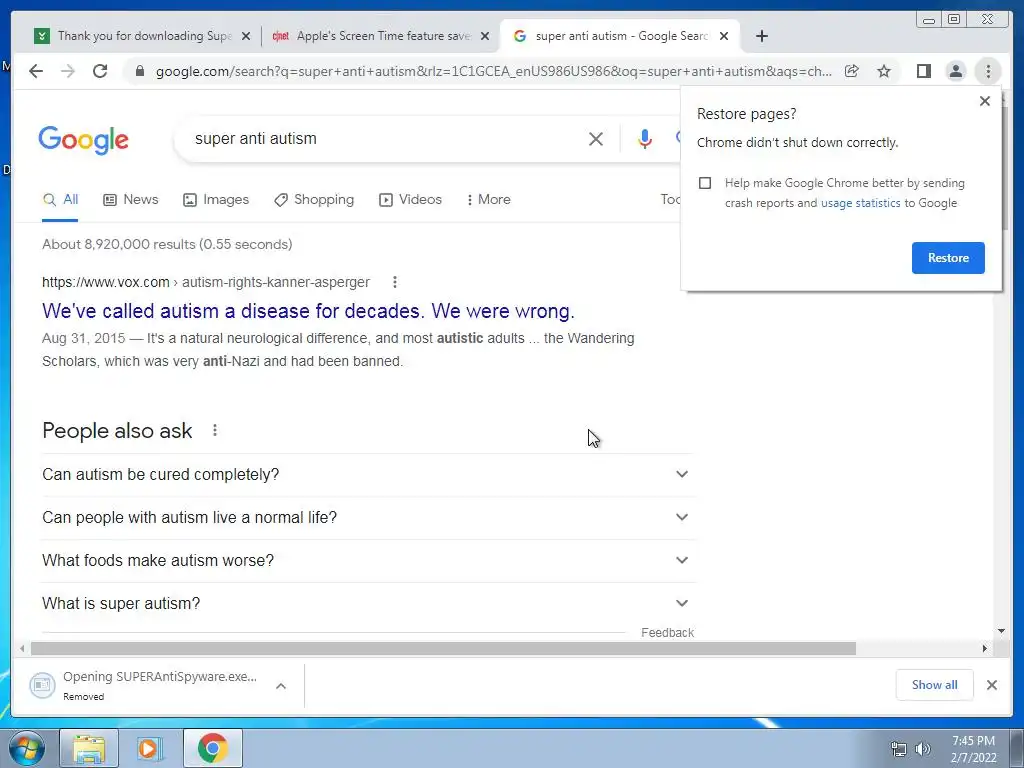Click Show all downloads

(x=935, y=685)
